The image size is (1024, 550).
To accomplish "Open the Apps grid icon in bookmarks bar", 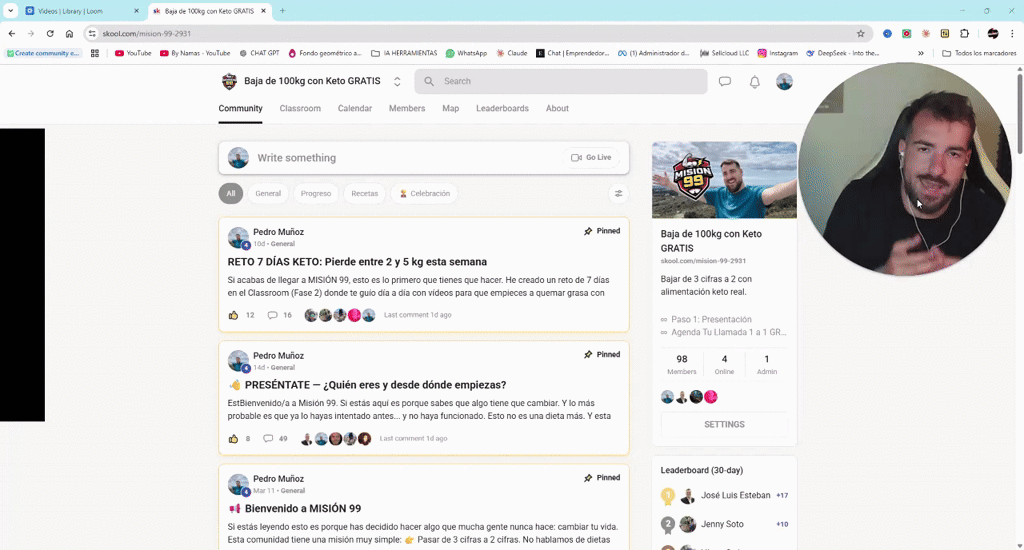I will coord(95,53).
